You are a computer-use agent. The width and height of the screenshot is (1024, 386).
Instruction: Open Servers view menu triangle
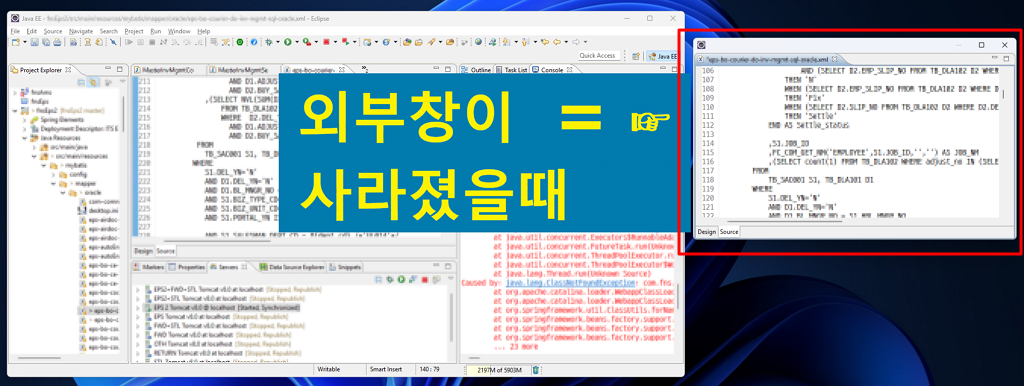[451, 279]
